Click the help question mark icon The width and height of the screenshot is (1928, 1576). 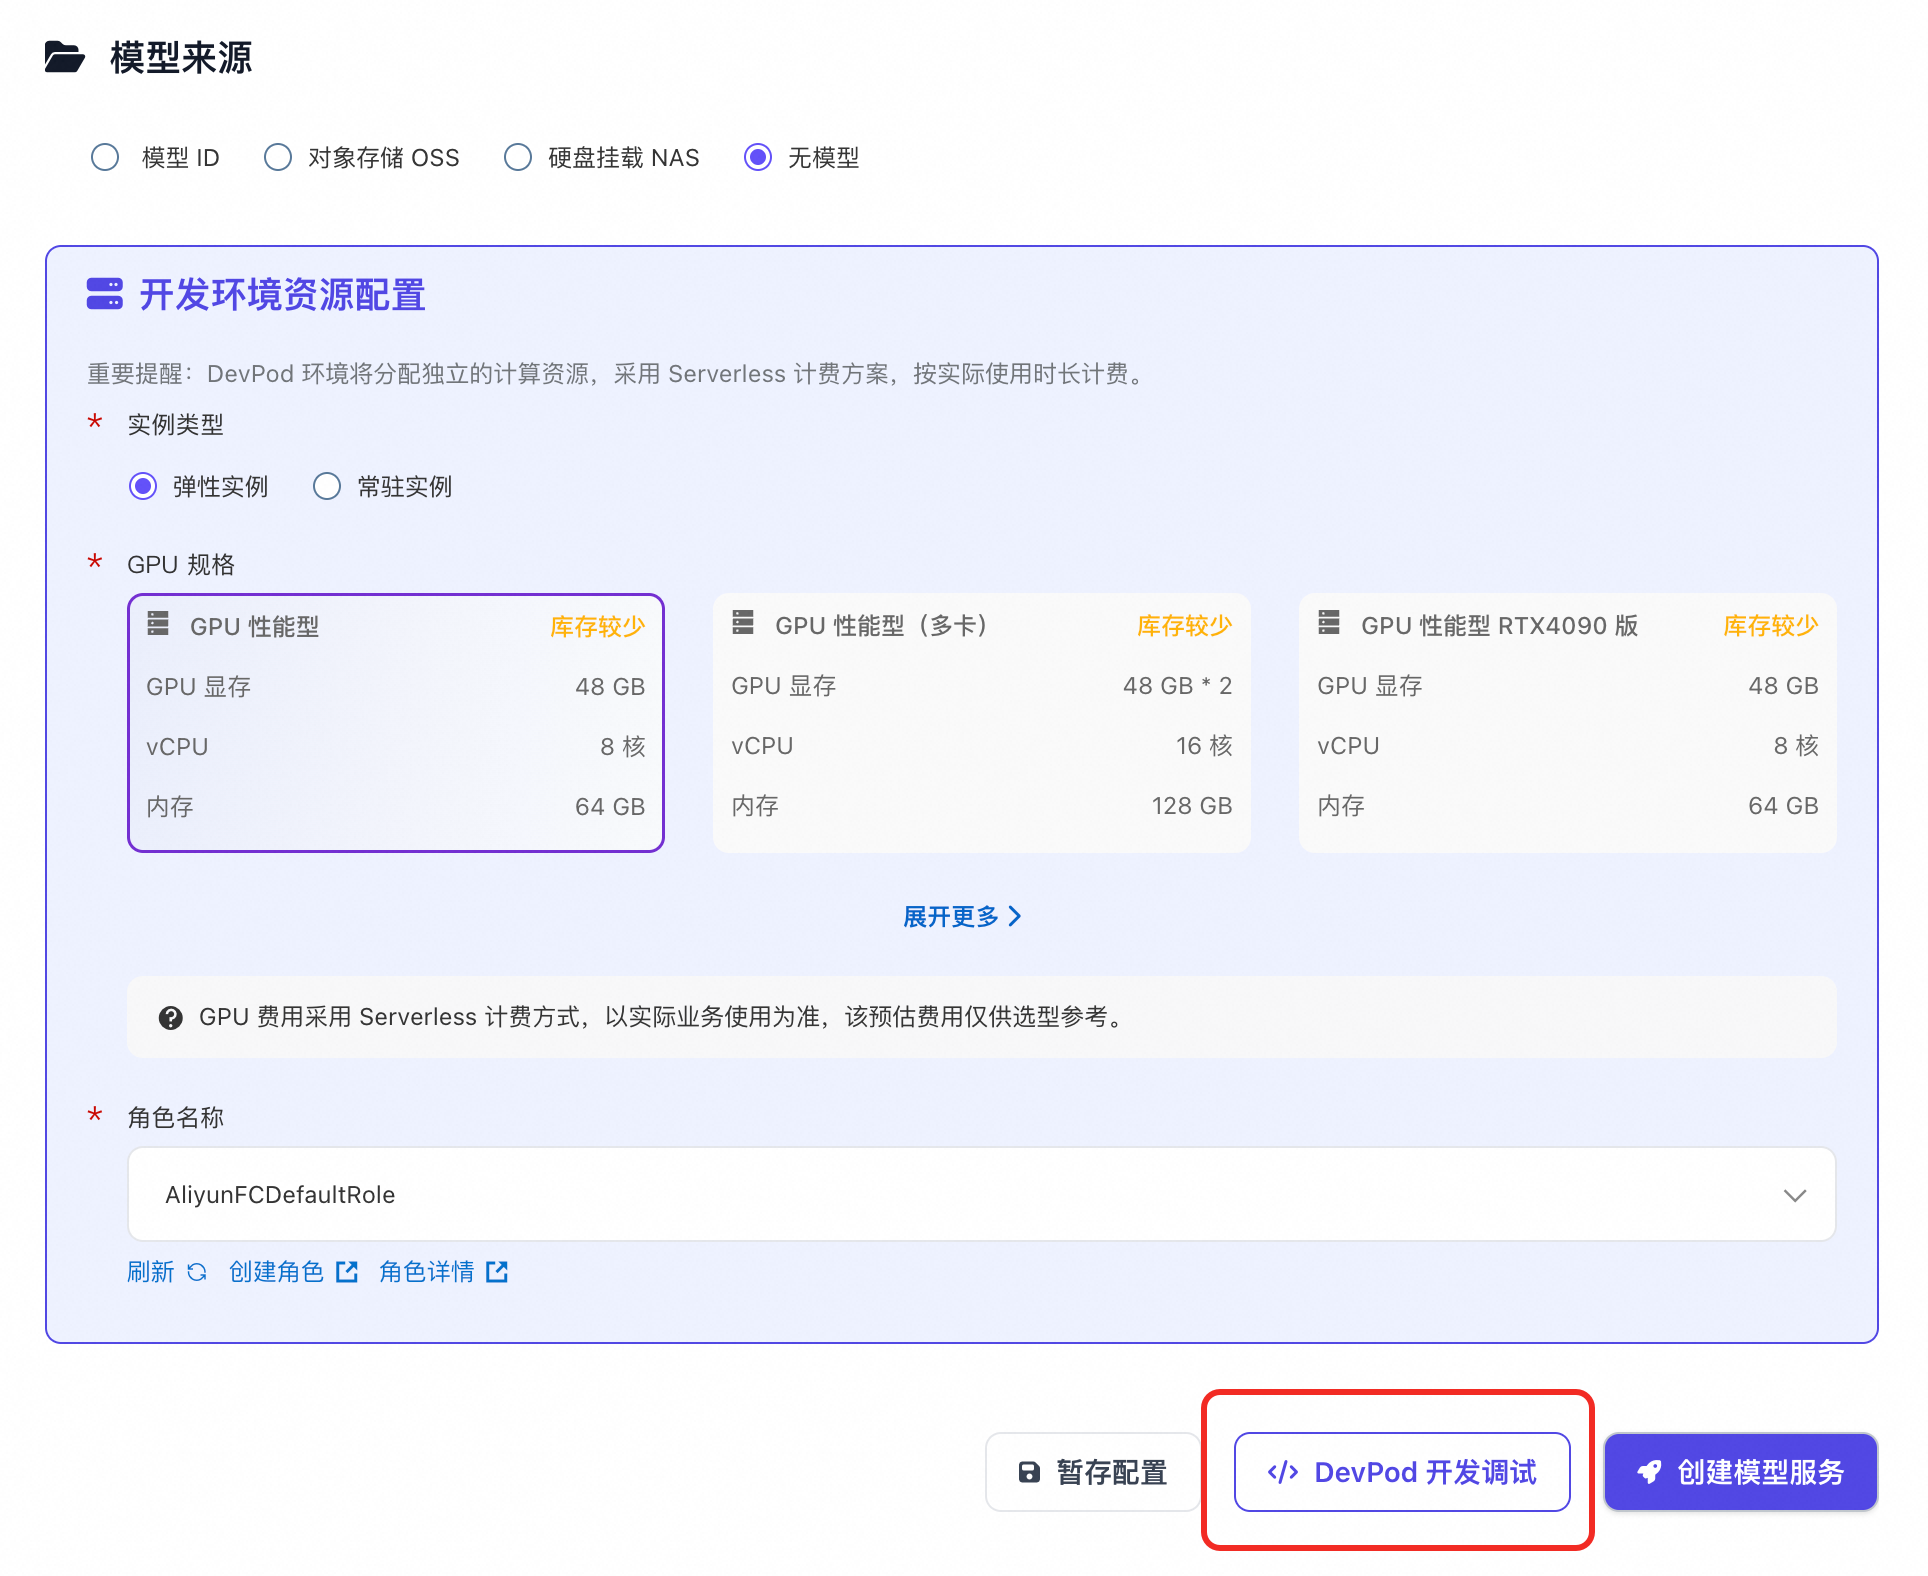click(171, 1018)
